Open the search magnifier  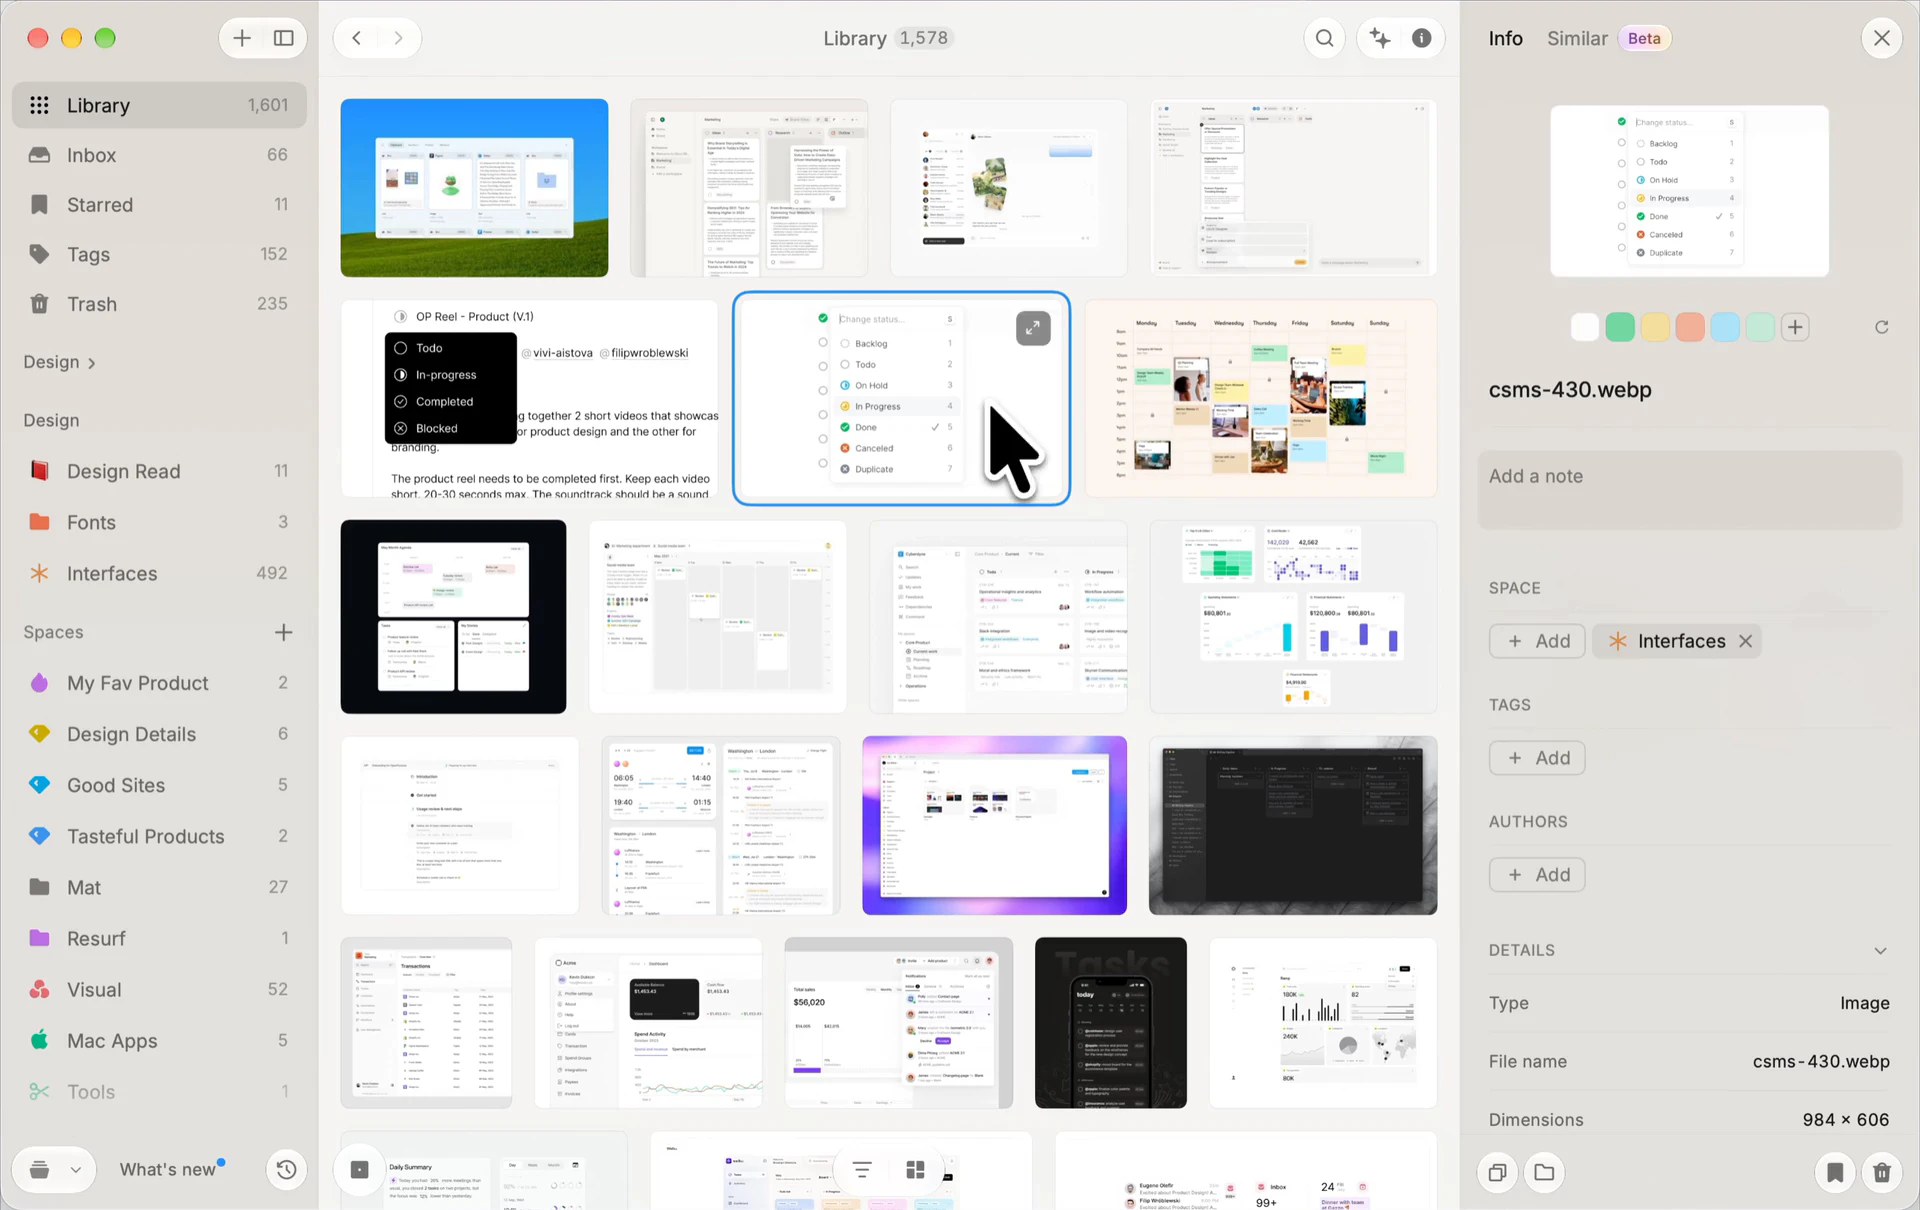point(1325,38)
